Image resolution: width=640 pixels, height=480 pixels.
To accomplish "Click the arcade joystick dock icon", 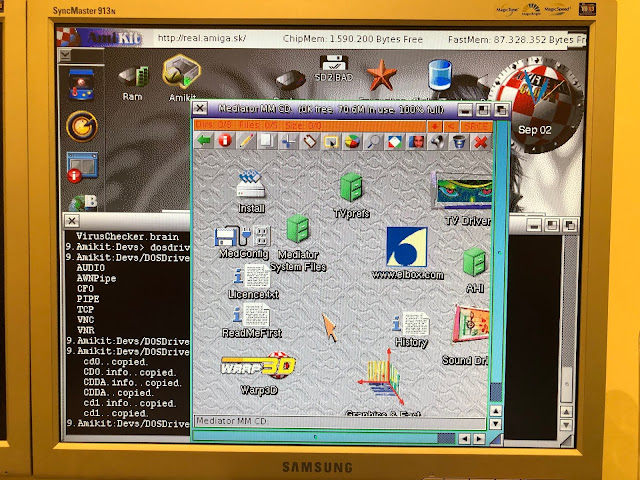I will (82, 85).
